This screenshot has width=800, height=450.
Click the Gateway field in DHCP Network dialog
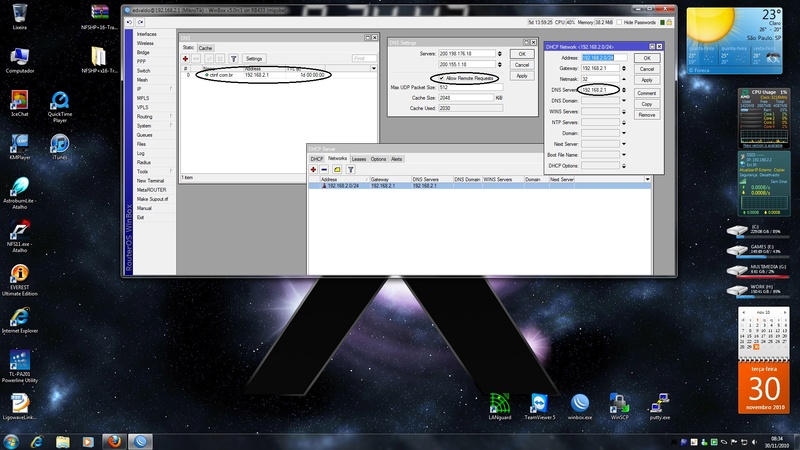[x=601, y=67]
